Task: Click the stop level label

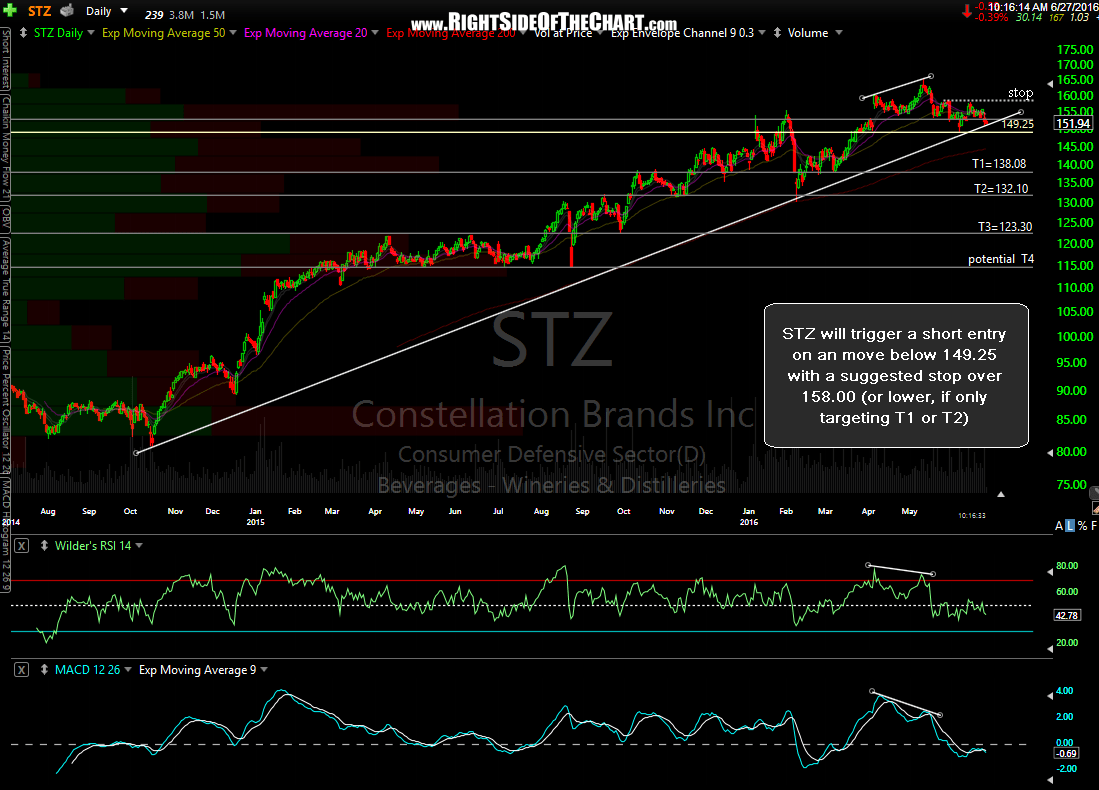Action: [1020, 93]
